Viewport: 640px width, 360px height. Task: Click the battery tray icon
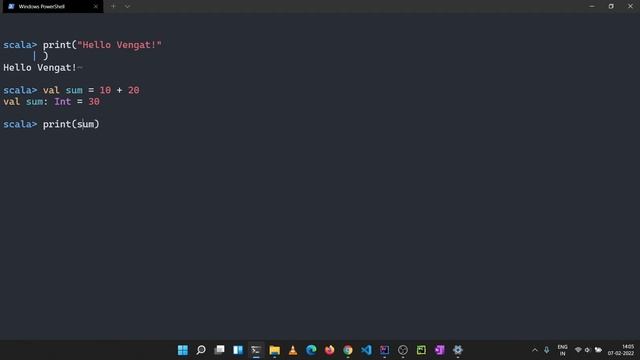pyautogui.click(x=598, y=350)
